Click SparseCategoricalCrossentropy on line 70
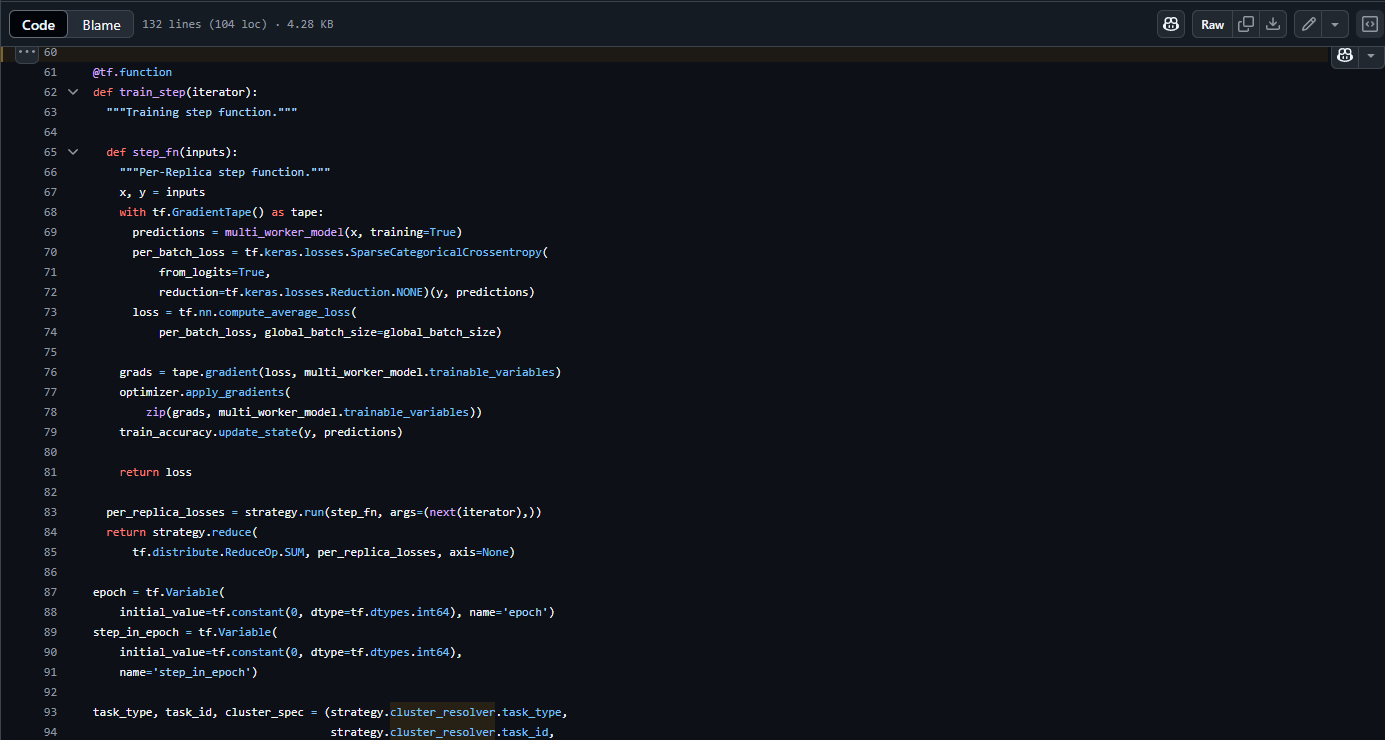 445,252
